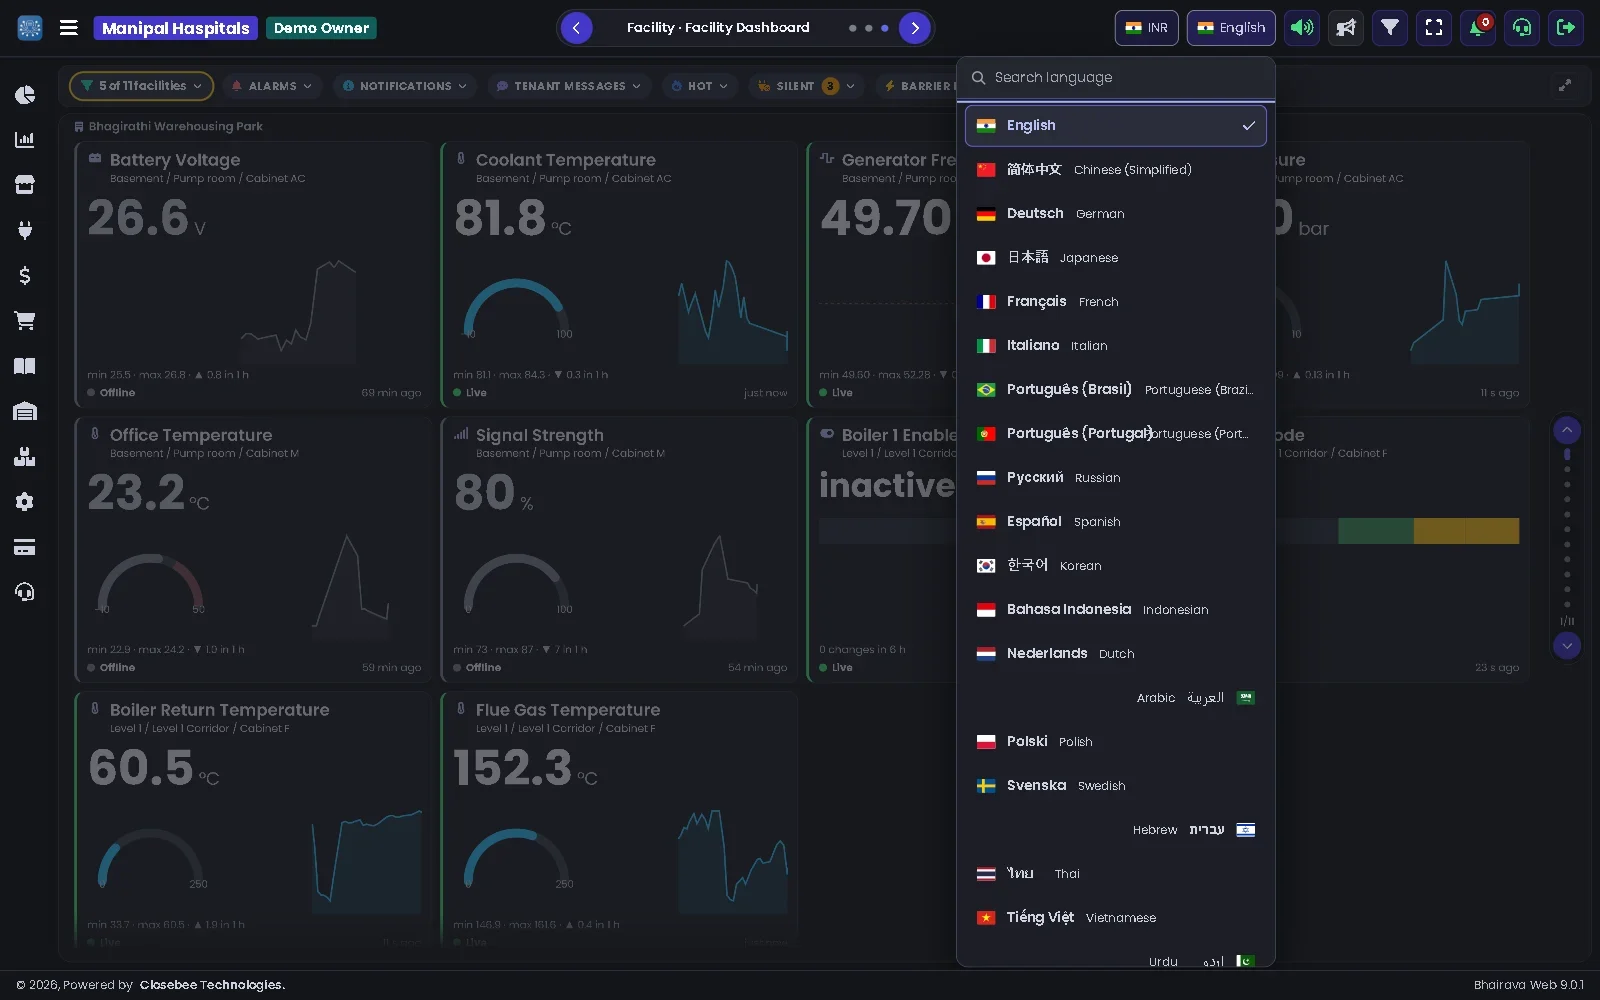This screenshot has height=1000, width=1600.
Task: Expand the NOTIFICATIONS filter dropdown
Action: (405, 86)
